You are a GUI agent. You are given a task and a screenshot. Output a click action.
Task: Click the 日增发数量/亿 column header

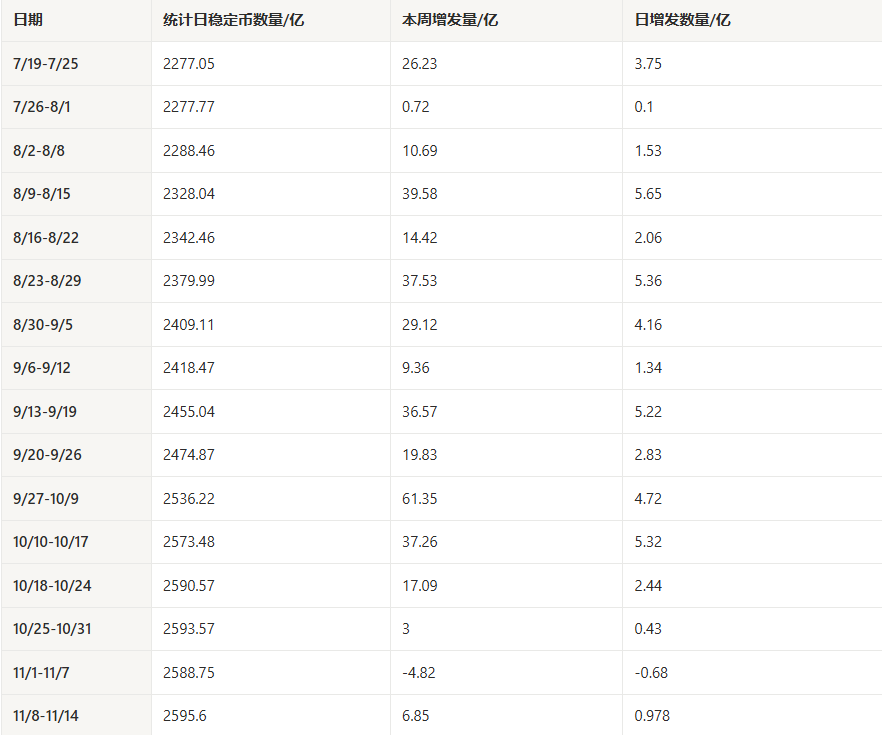point(683,20)
